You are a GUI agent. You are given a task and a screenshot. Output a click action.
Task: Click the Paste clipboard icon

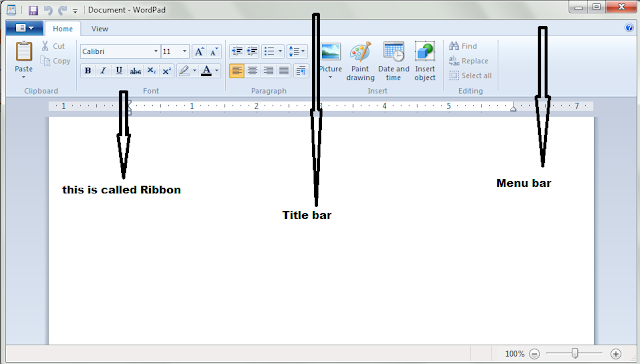(x=24, y=52)
